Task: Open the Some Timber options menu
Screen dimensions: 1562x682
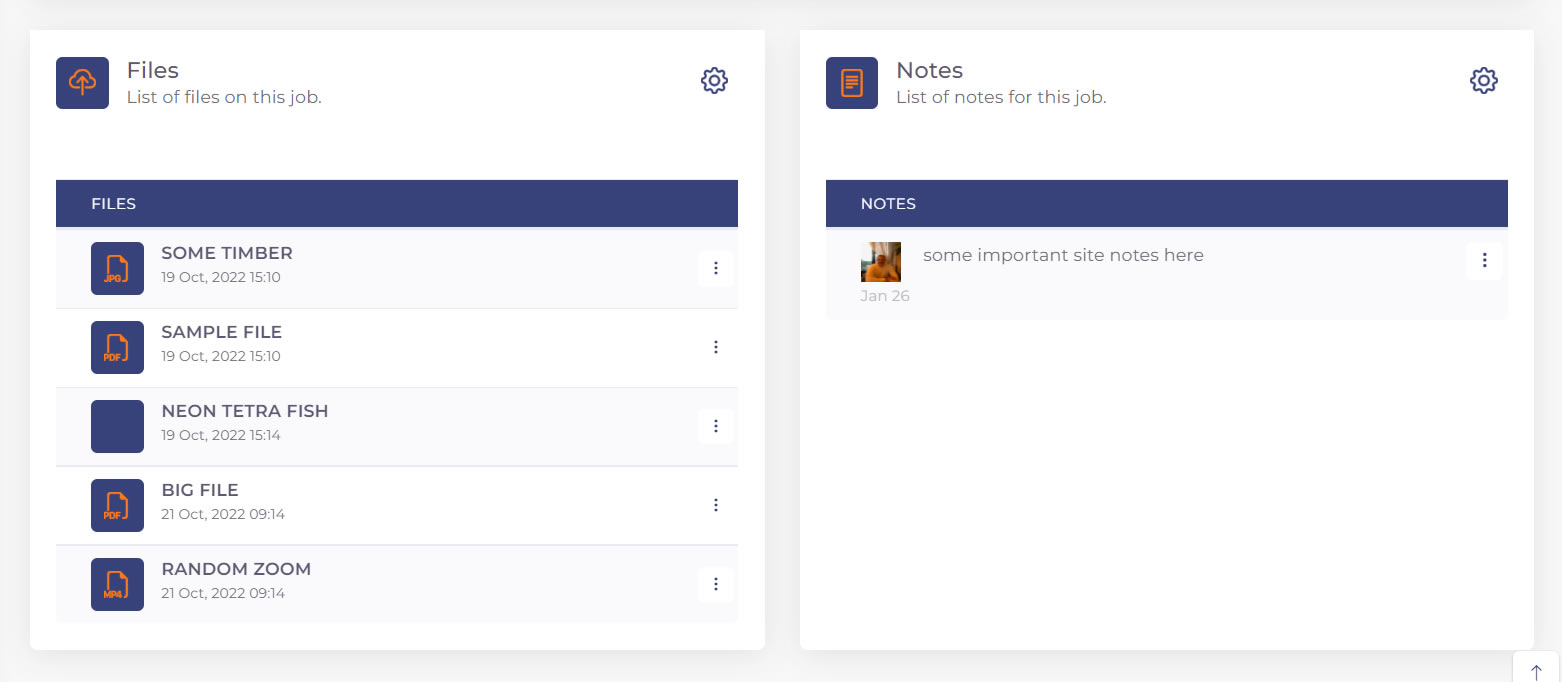Action: coord(716,268)
